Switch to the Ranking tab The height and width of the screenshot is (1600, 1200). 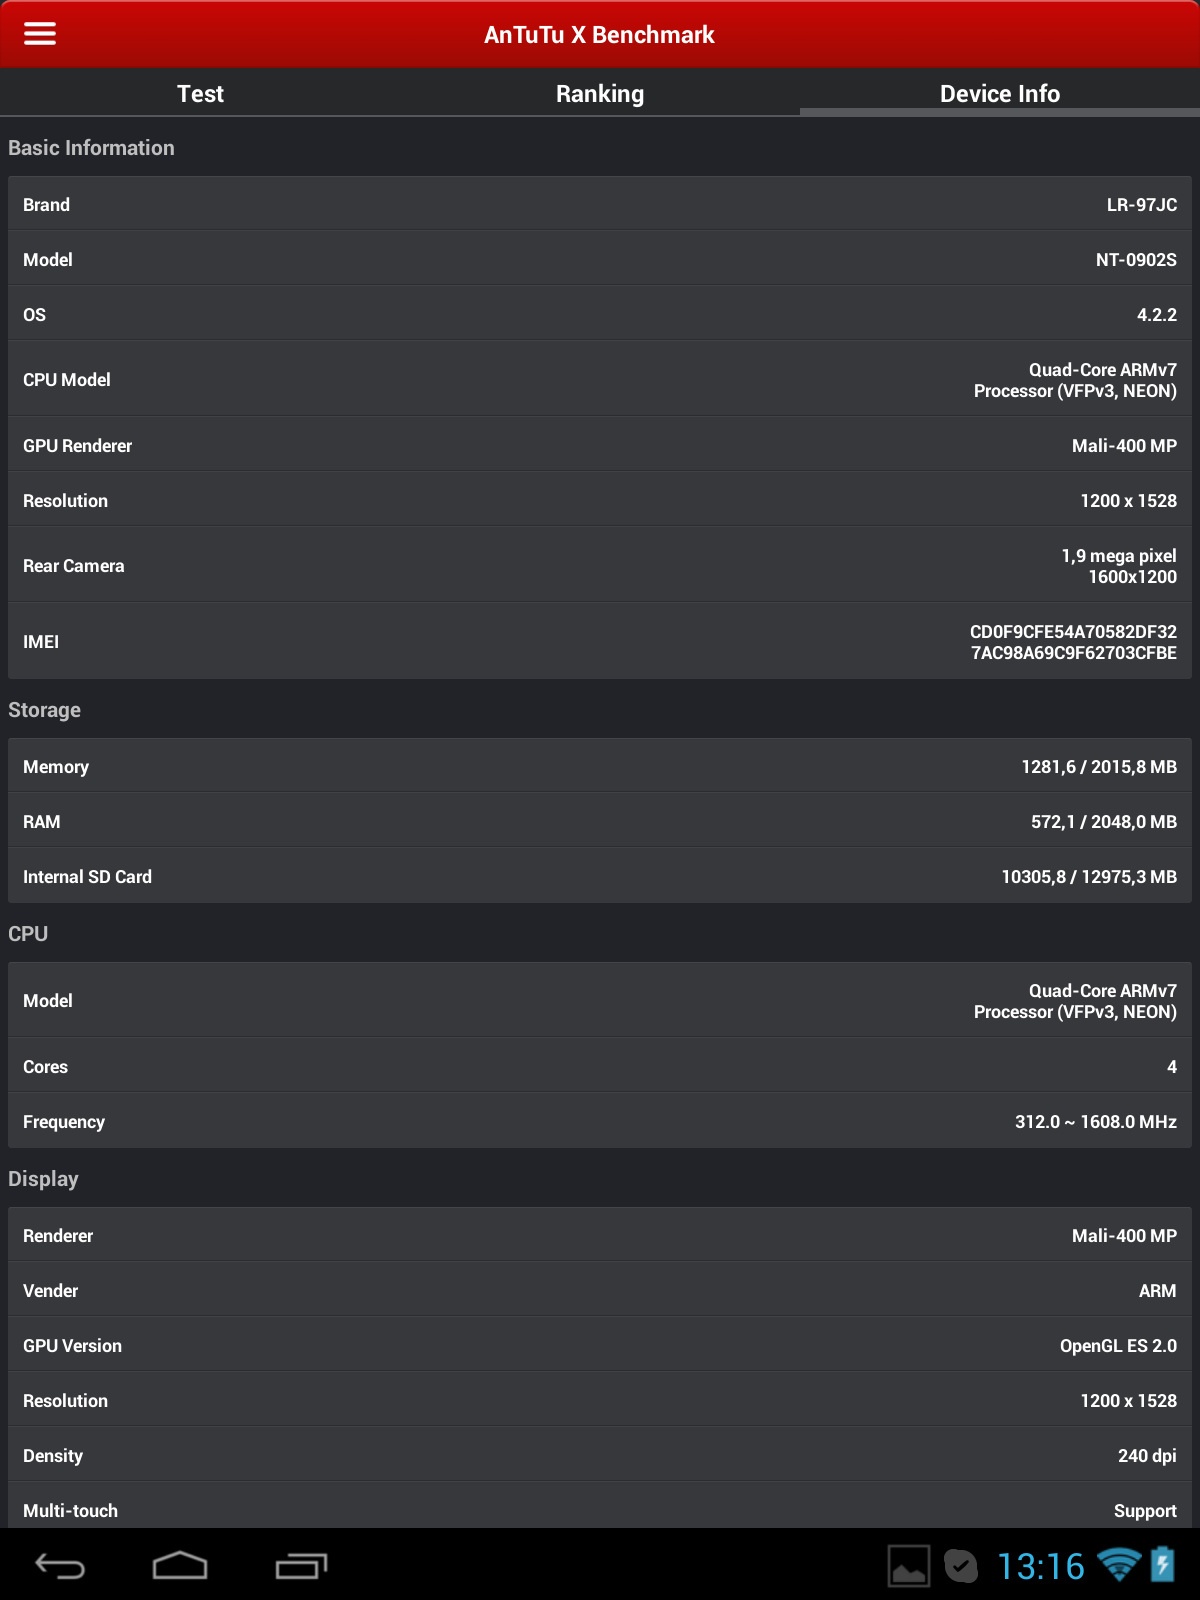click(600, 94)
